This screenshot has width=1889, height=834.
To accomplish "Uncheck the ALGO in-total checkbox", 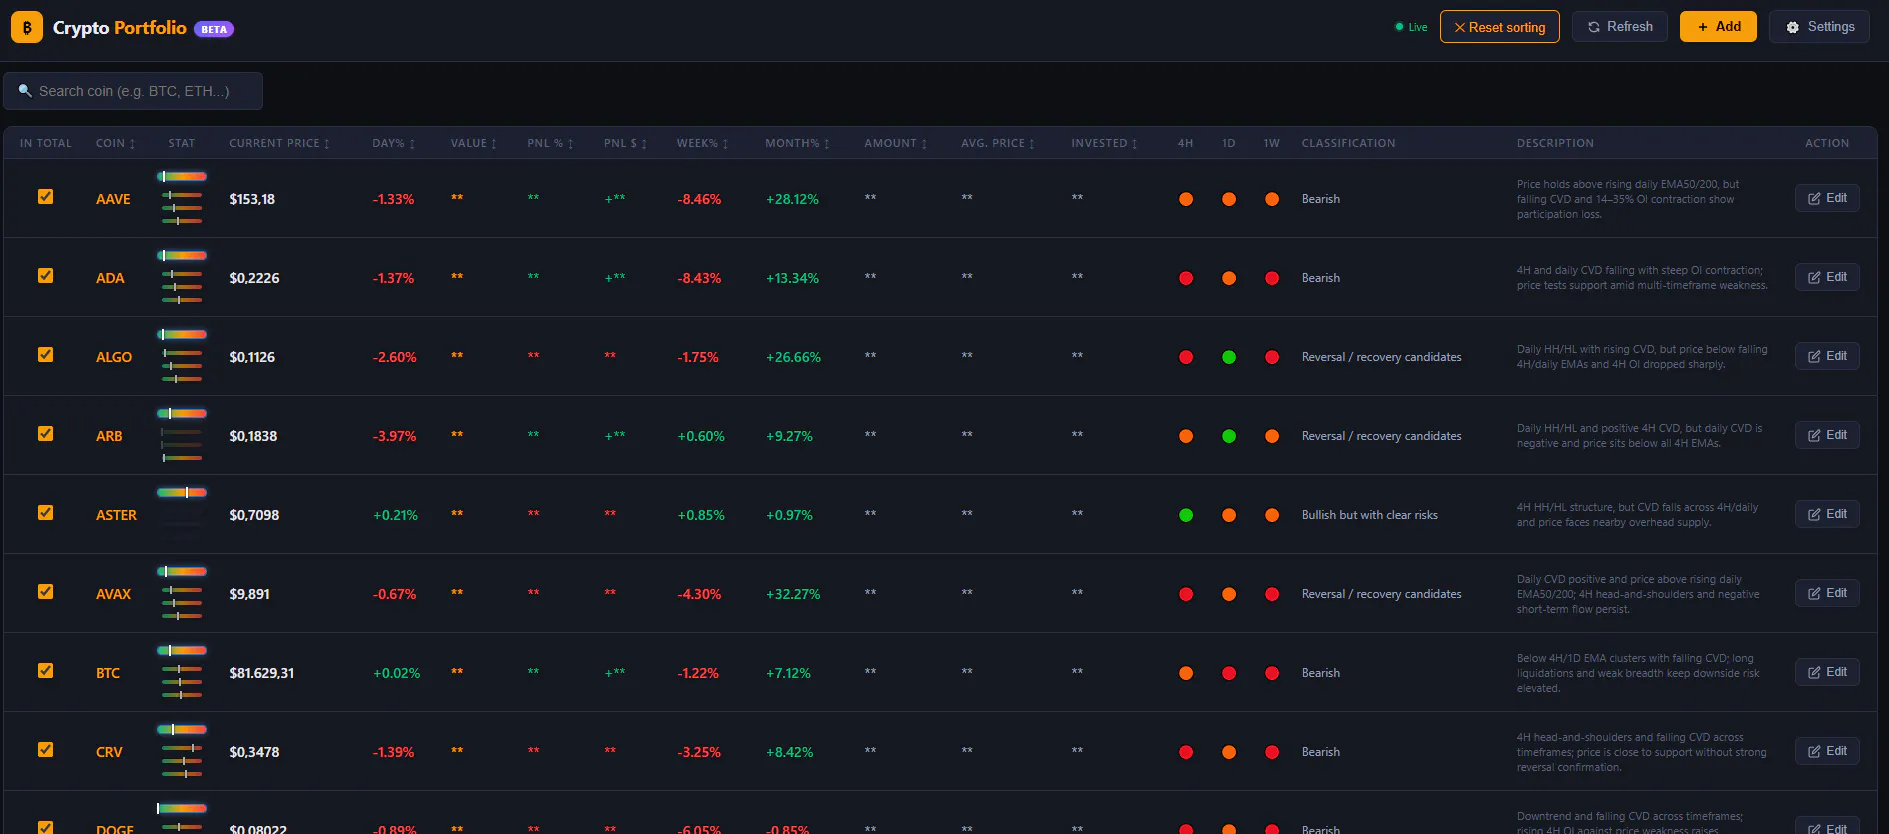I will tap(46, 355).
